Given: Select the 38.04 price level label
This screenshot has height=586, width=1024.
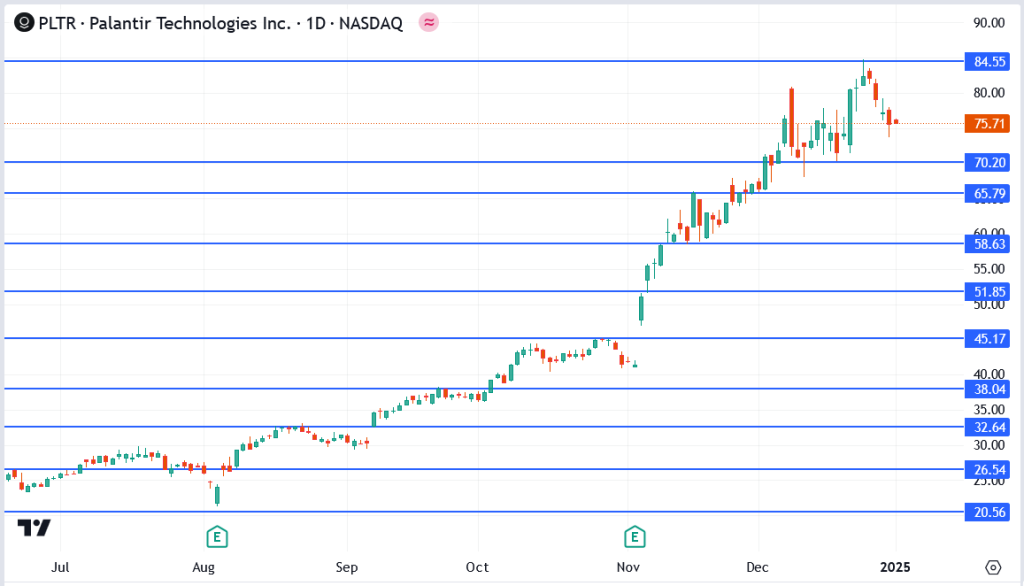Looking at the screenshot, I should pyautogui.click(x=988, y=389).
